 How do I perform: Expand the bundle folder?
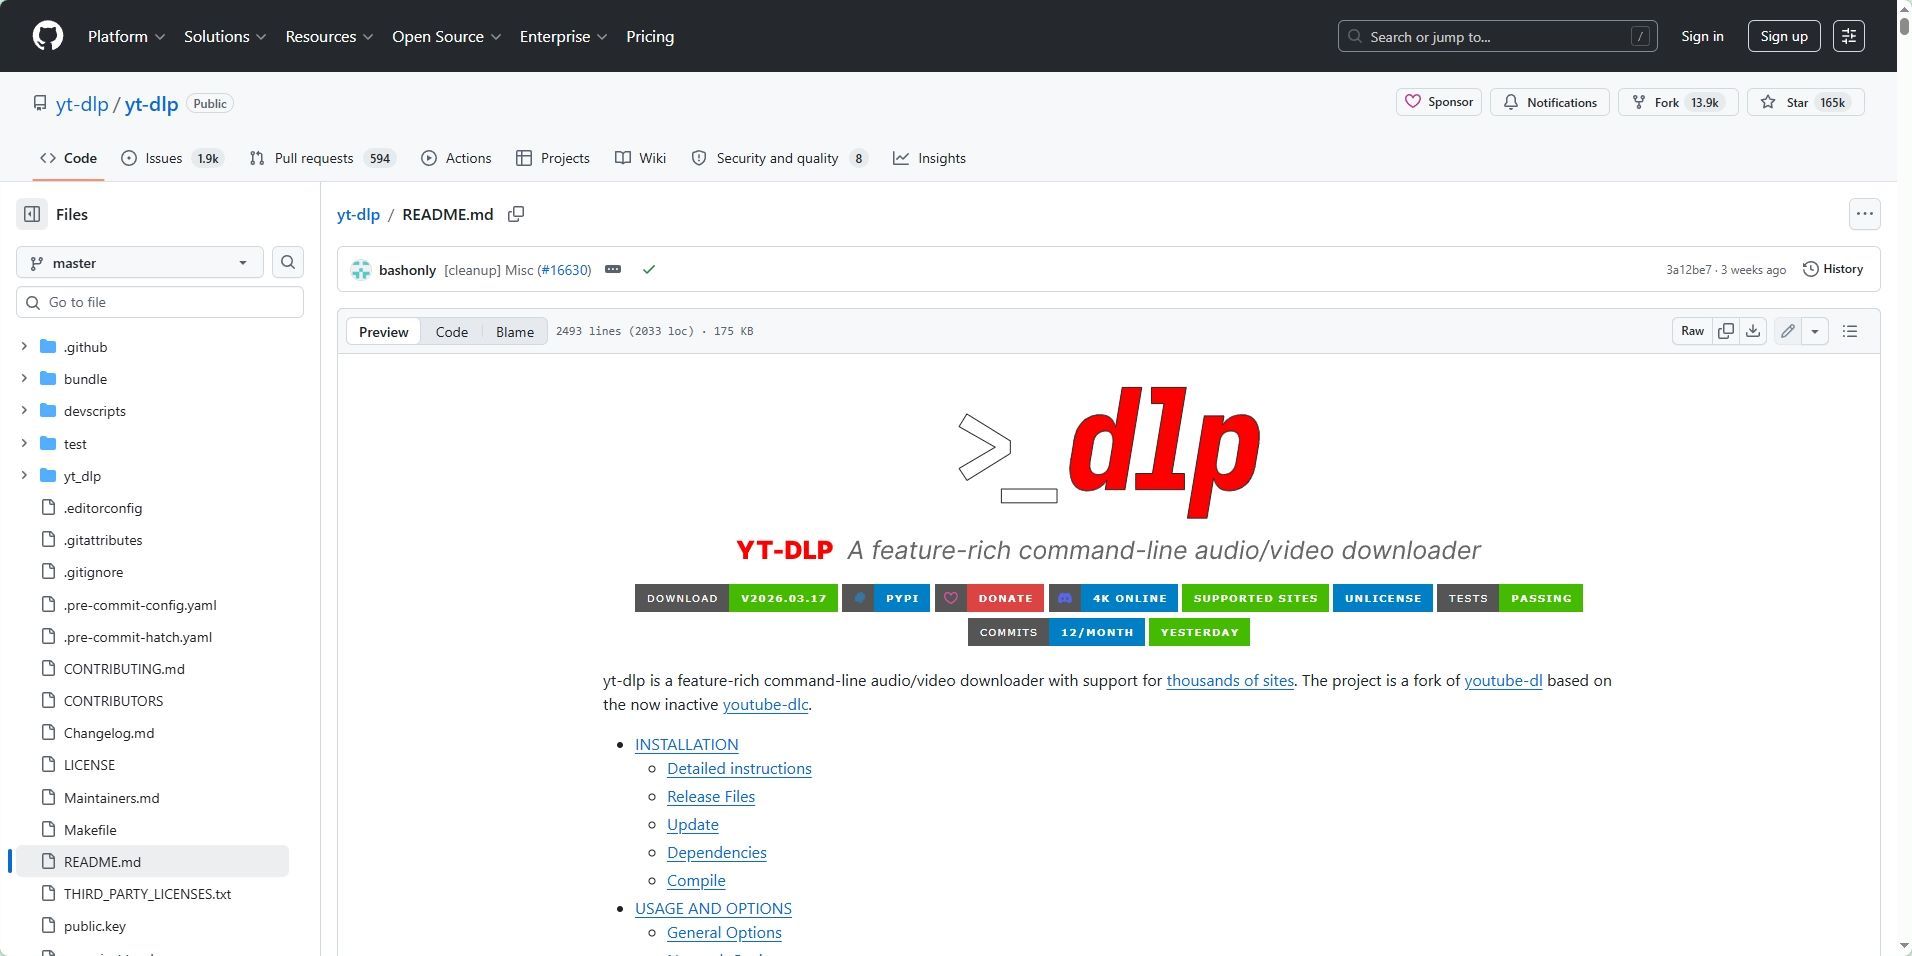click(x=24, y=379)
